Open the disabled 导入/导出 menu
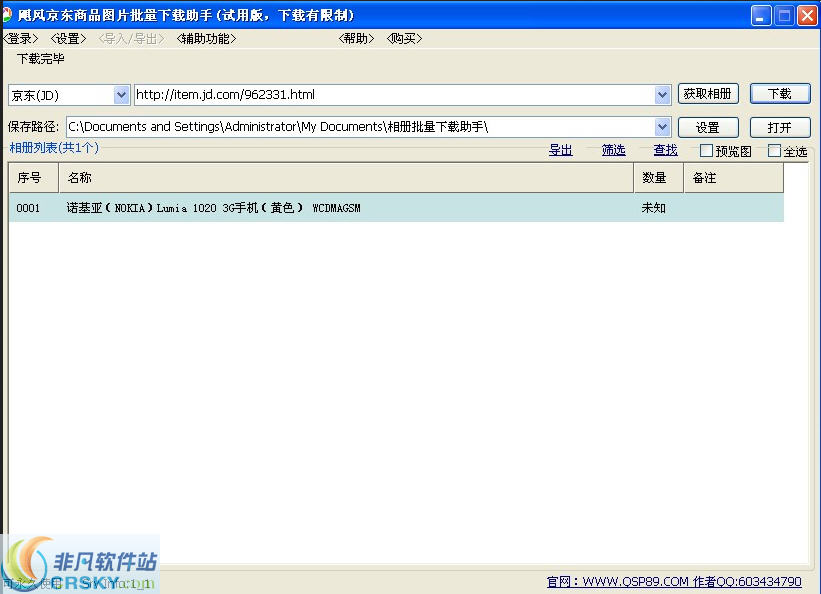Viewport: 821px width, 594px height. [131, 39]
